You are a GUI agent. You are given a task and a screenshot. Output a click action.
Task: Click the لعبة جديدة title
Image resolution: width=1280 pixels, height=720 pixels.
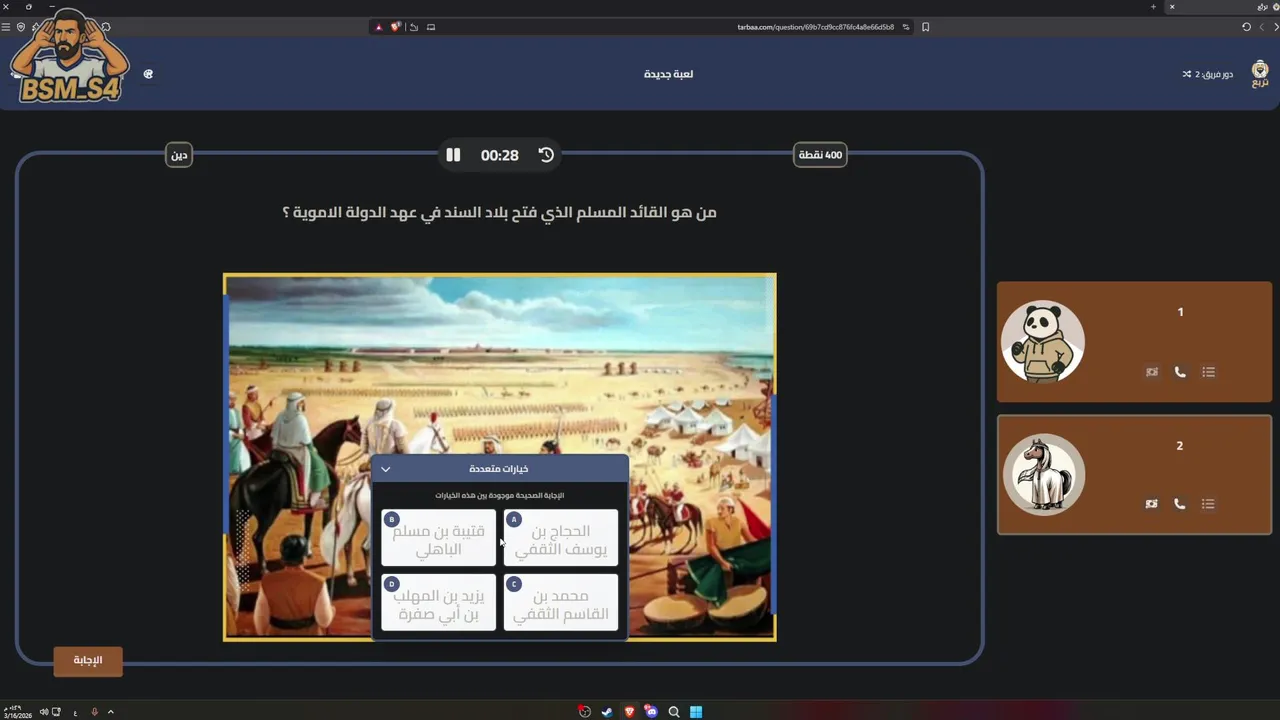pyautogui.click(x=669, y=74)
